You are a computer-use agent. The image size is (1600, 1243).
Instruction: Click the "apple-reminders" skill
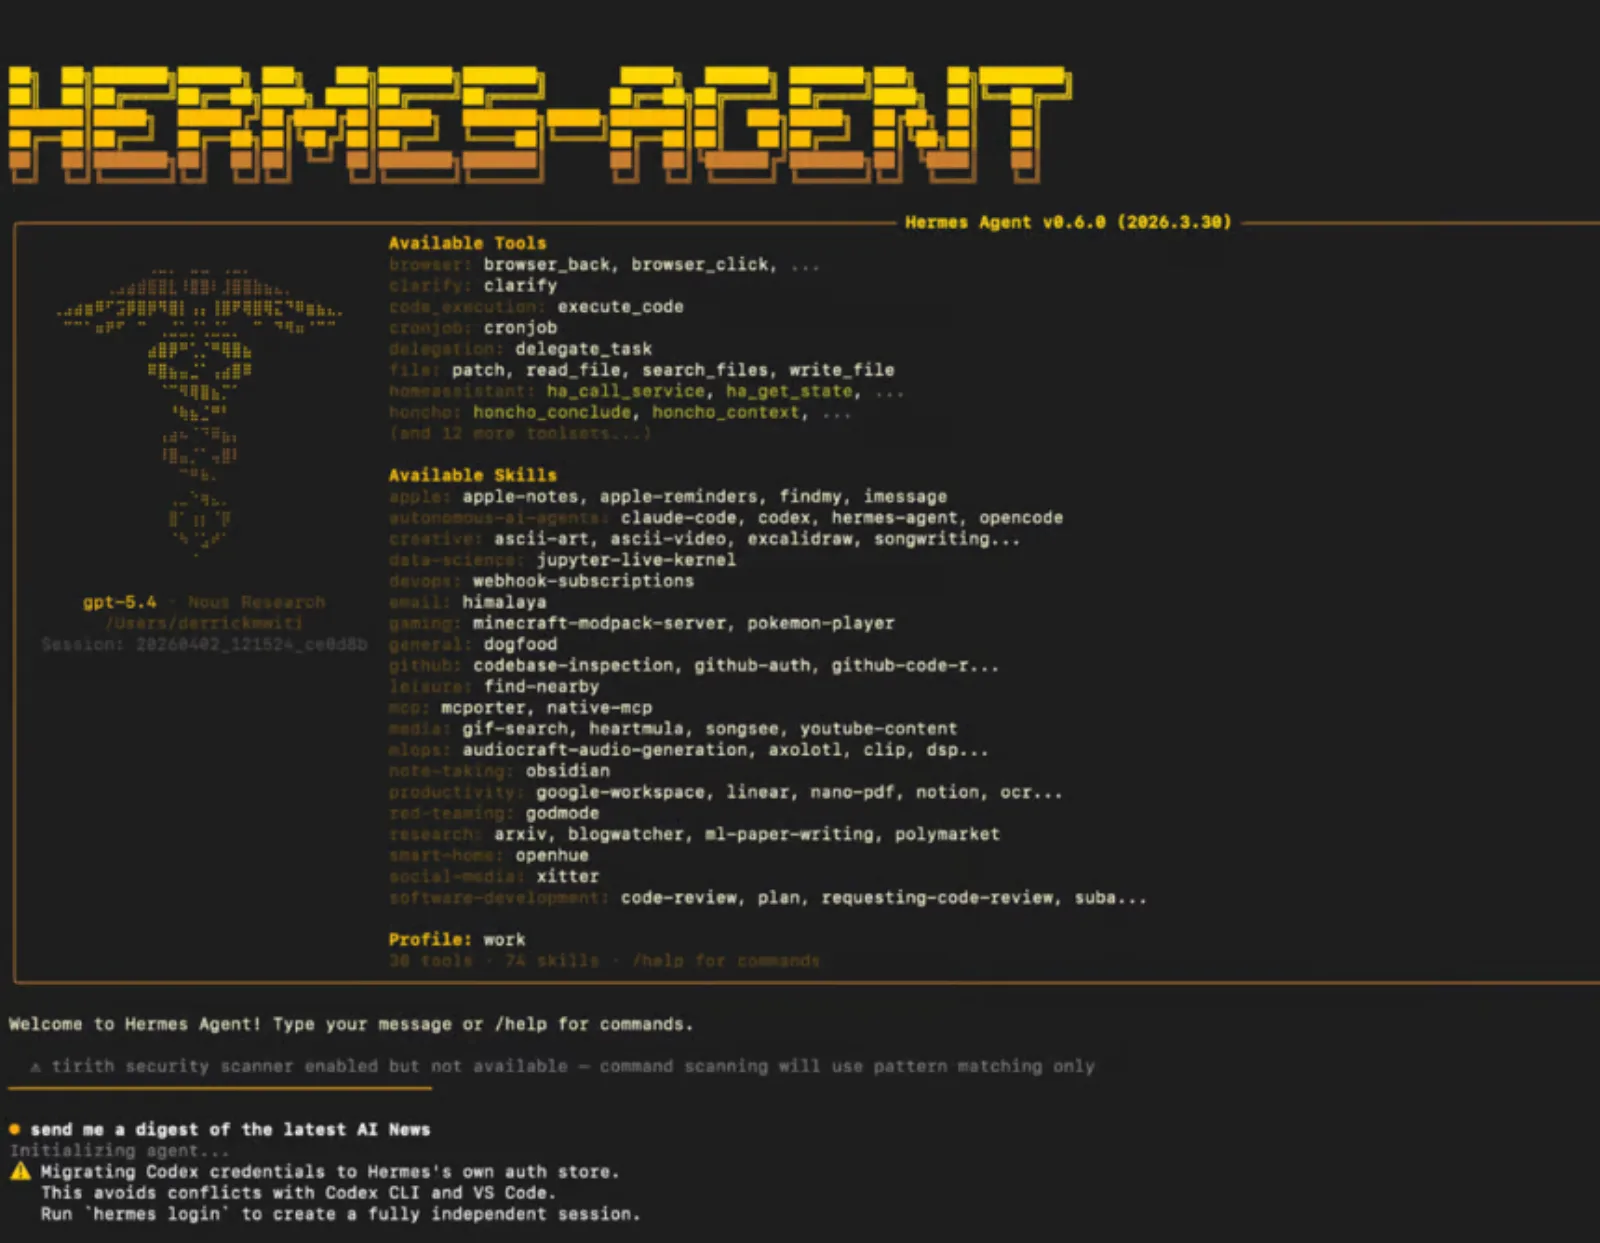pyautogui.click(x=679, y=496)
